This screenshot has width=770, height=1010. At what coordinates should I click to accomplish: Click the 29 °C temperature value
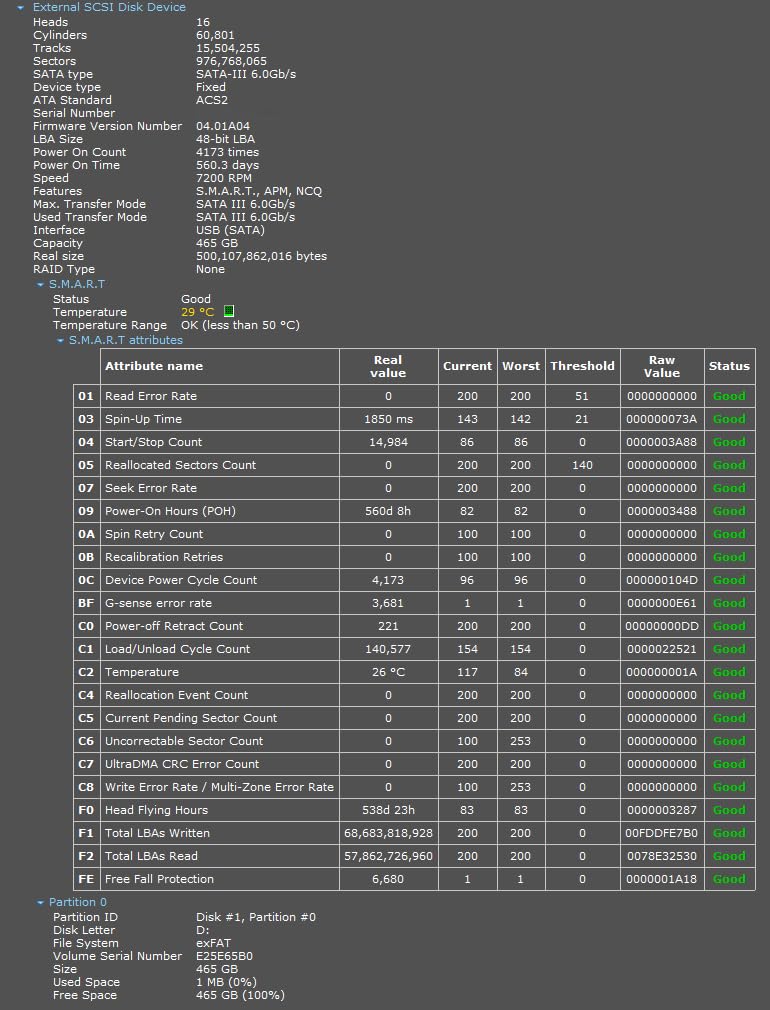pos(197,312)
